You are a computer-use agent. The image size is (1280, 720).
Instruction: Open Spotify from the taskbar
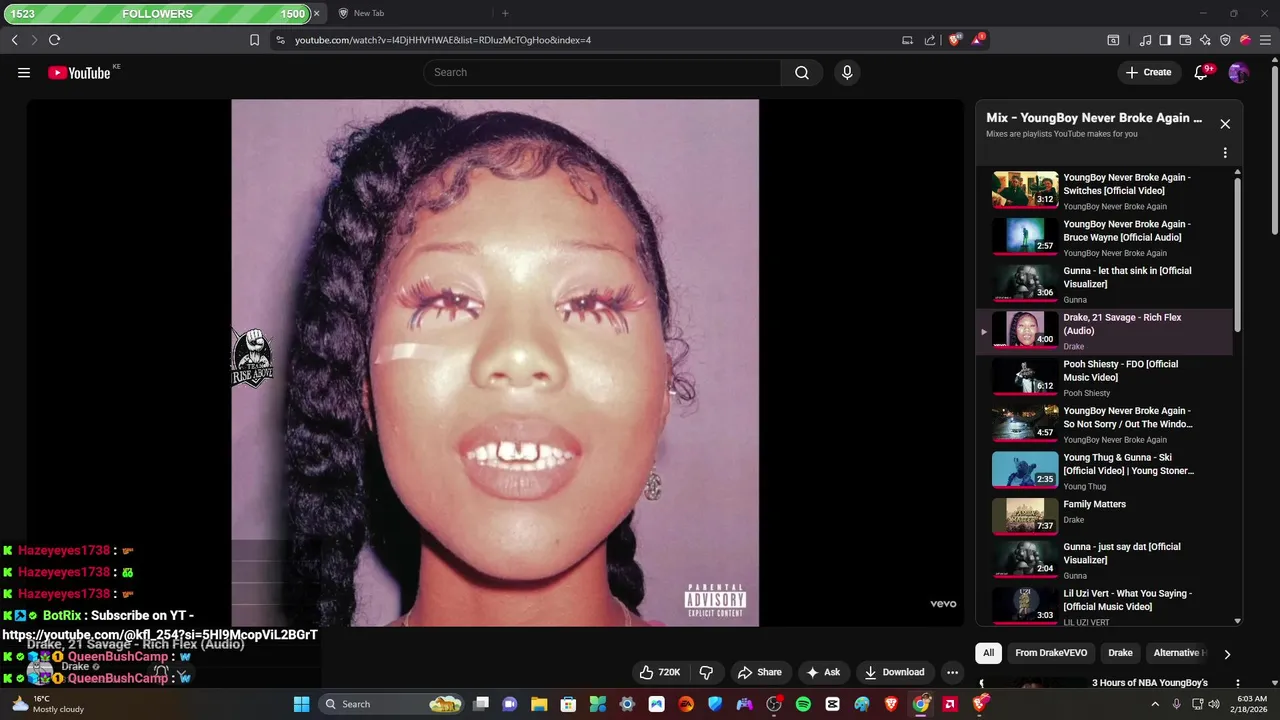[803, 704]
